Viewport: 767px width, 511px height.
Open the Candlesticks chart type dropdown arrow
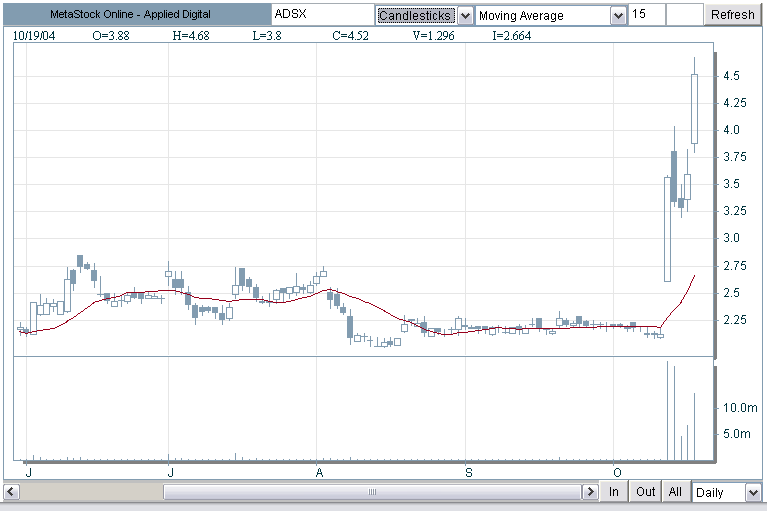pyautogui.click(x=465, y=16)
